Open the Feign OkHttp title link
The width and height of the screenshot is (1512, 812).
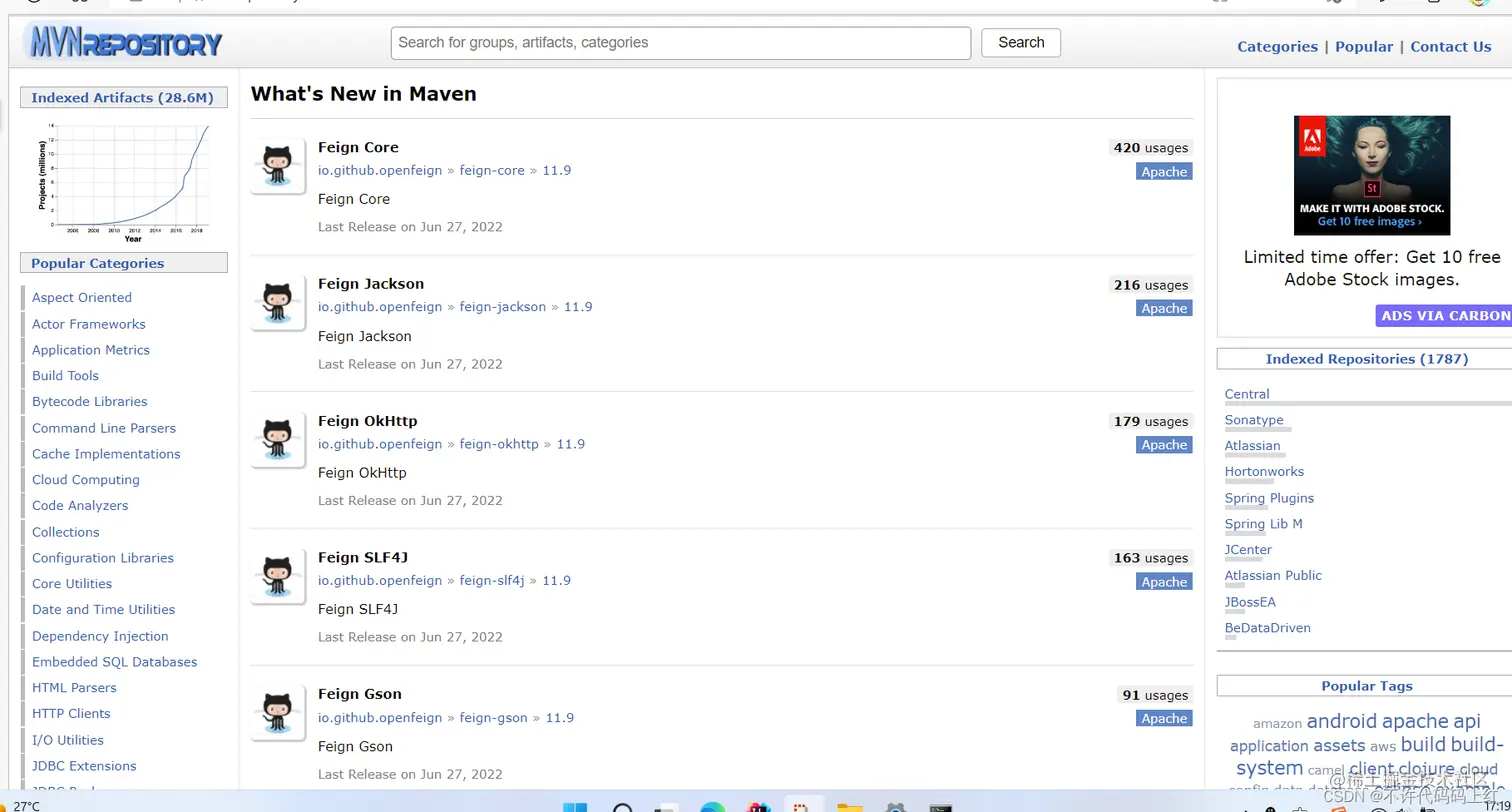[x=368, y=421]
